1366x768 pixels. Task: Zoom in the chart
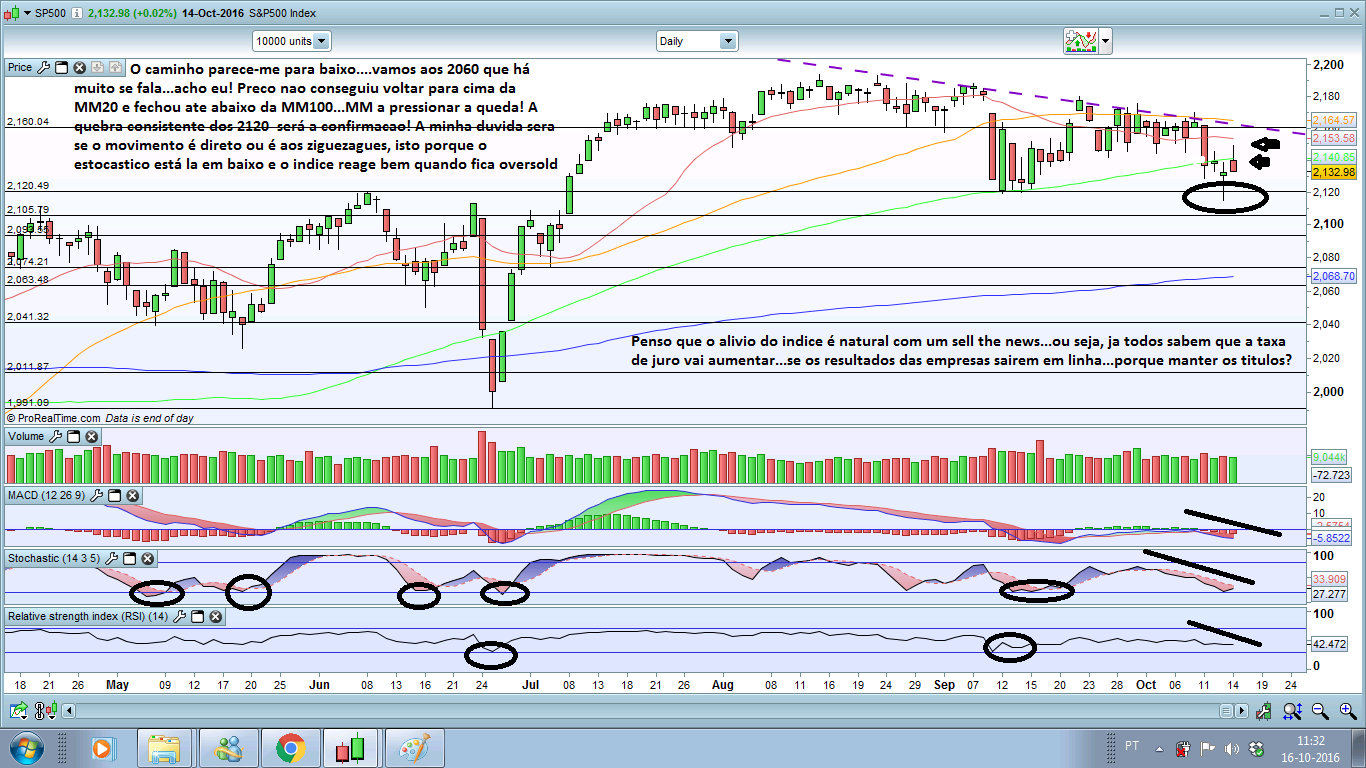coord(1347,711)
